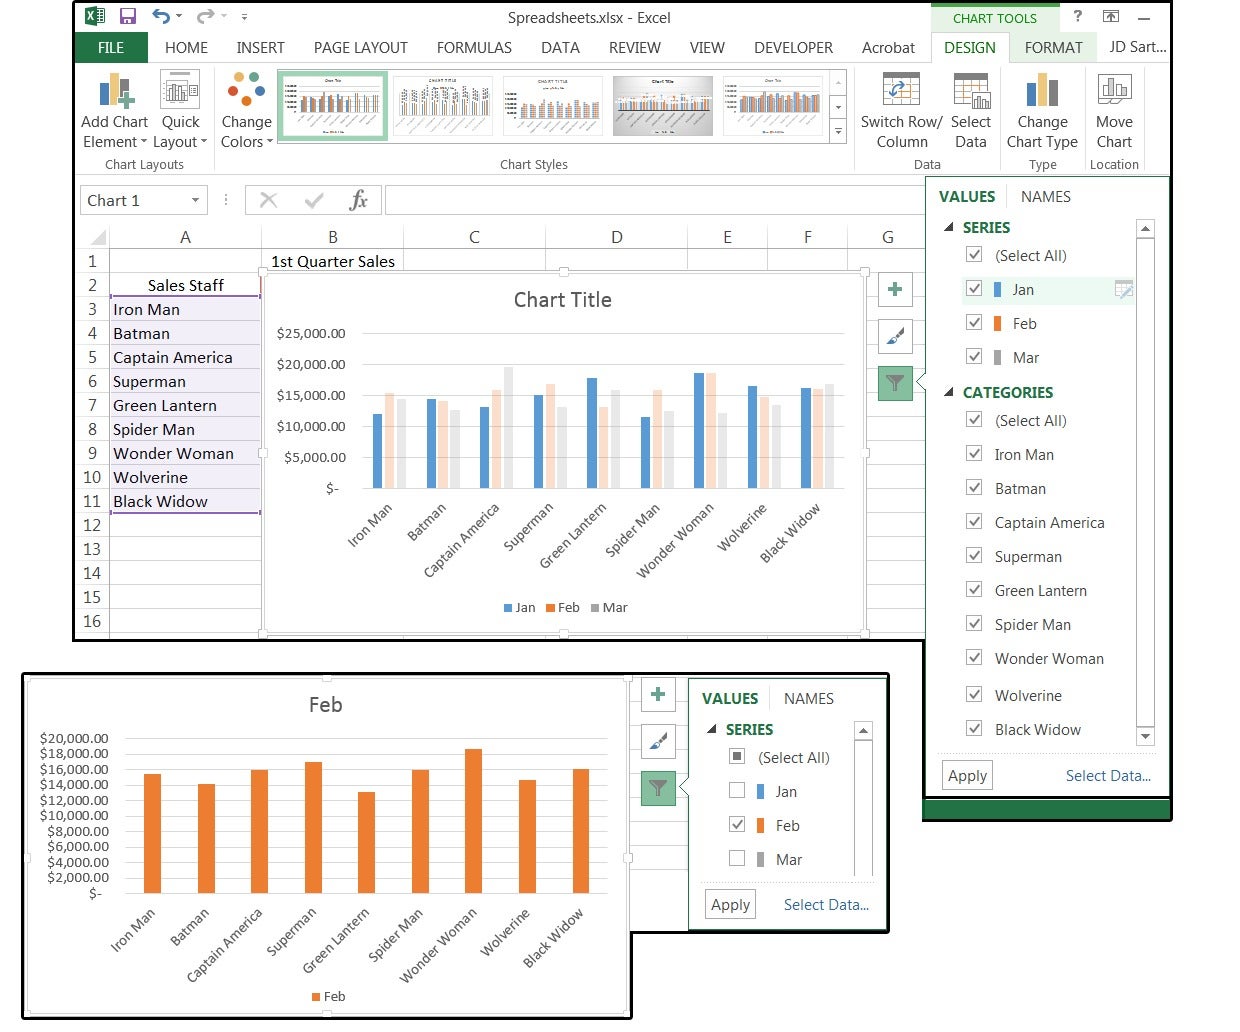Click Select Data link in lower filter panel
Image resolution: width=1240 pixels, height=1032 pixels.
coord(826,904)
